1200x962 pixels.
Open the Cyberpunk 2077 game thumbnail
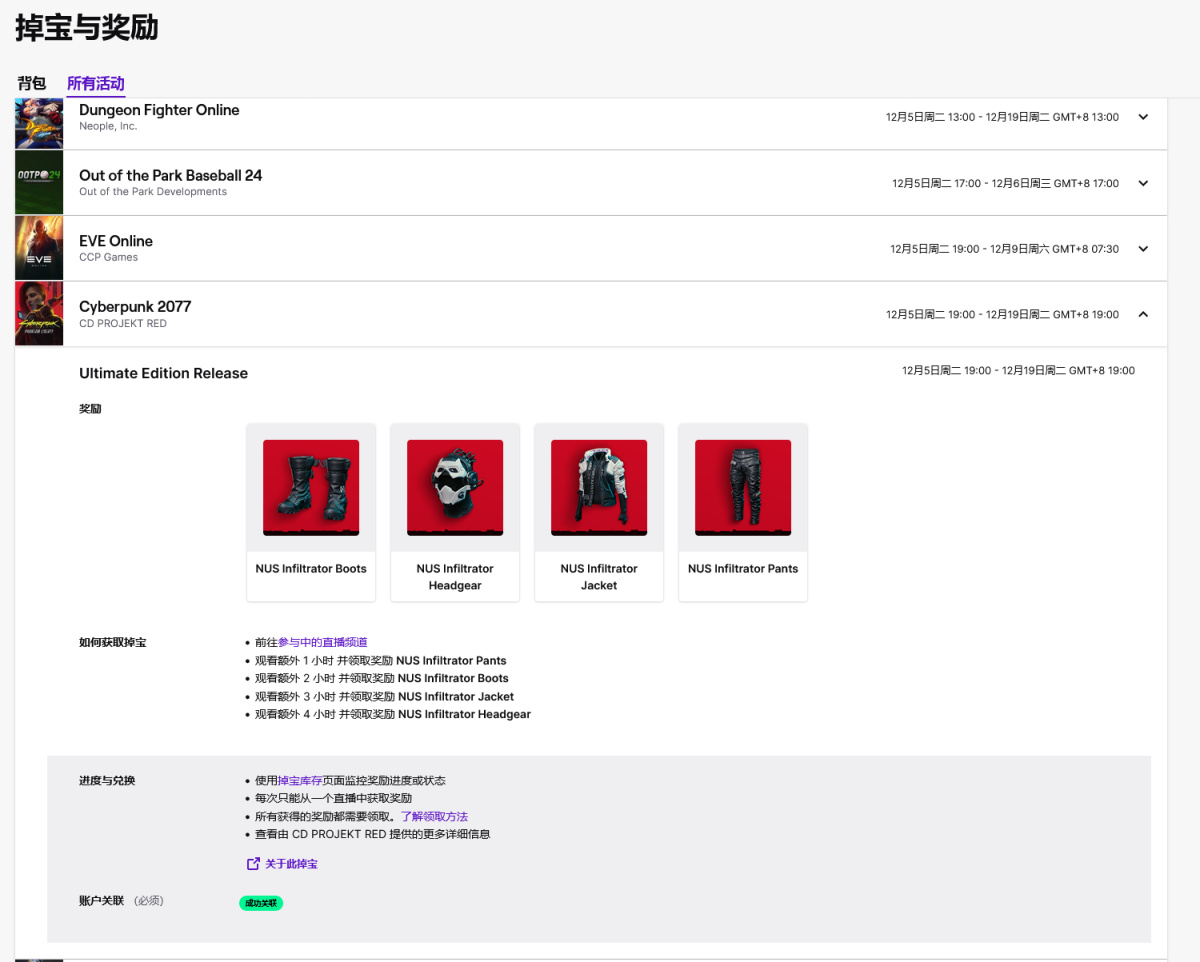tap(39, 314)
